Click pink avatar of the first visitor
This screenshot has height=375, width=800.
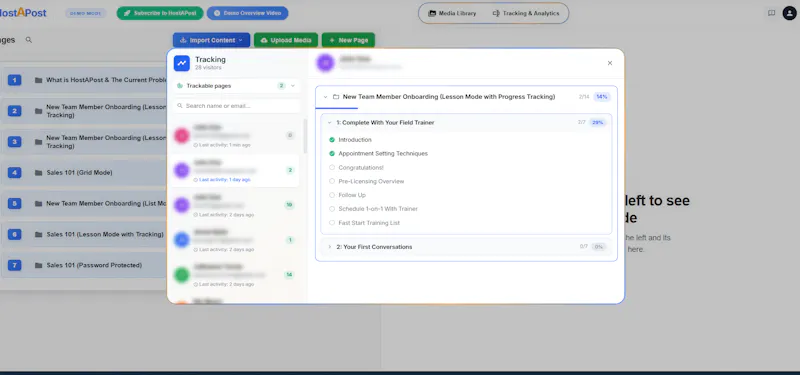pyautogui.click(x=182, y=136)
